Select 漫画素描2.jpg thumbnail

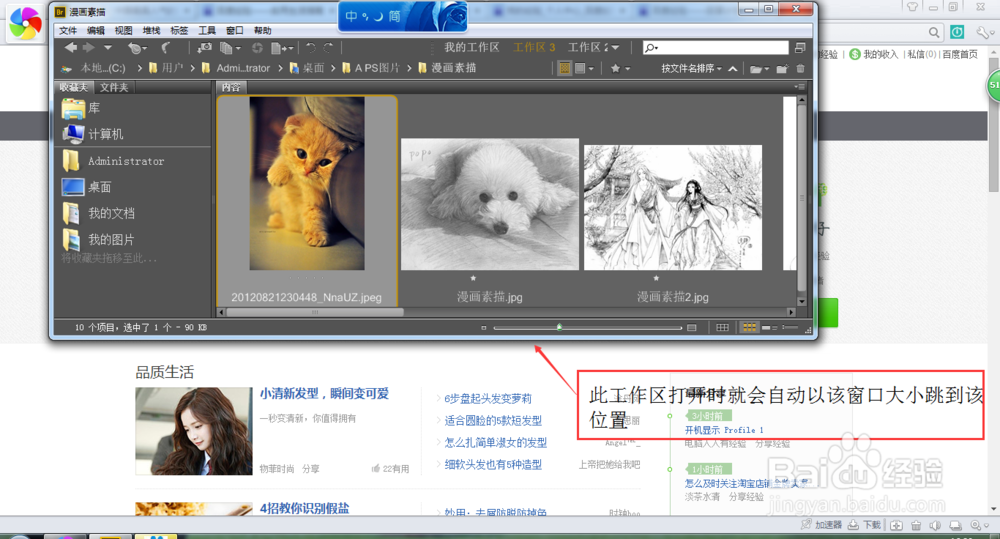tap(673, 207)
